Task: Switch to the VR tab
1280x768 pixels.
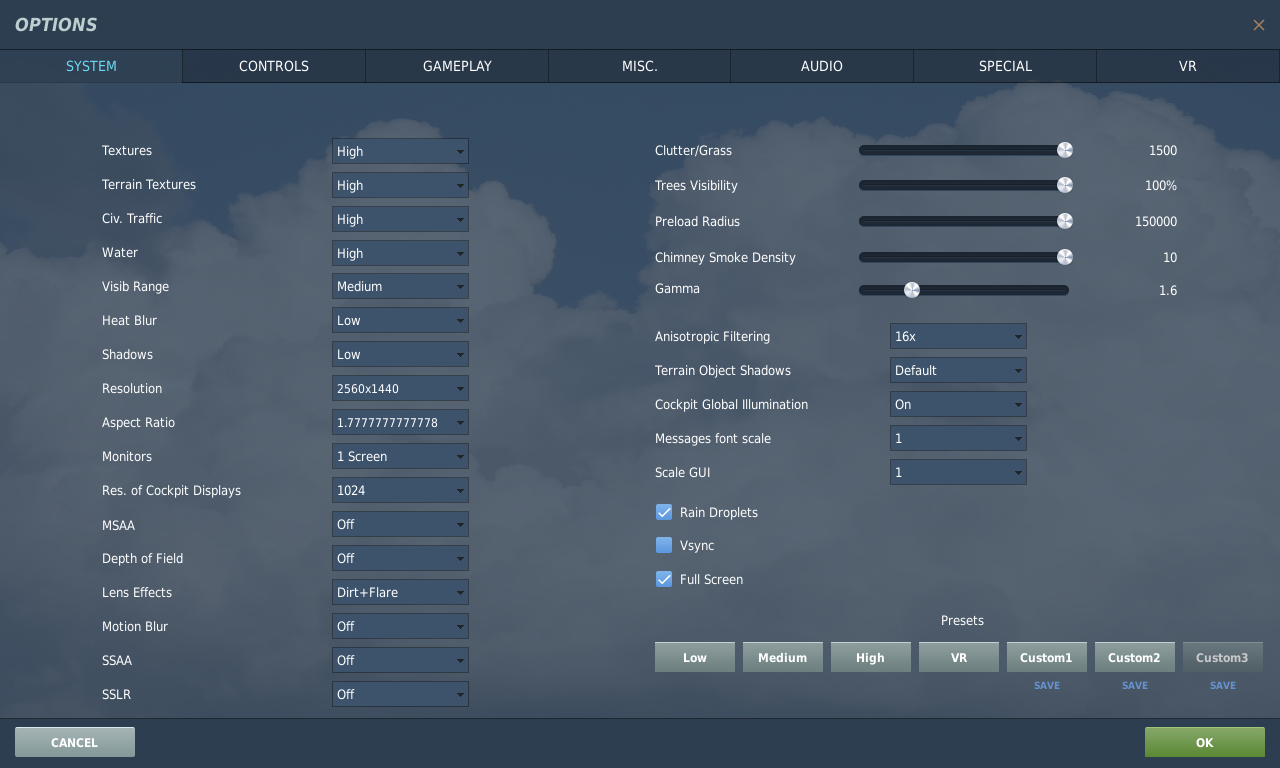Action: [1188, 66]
